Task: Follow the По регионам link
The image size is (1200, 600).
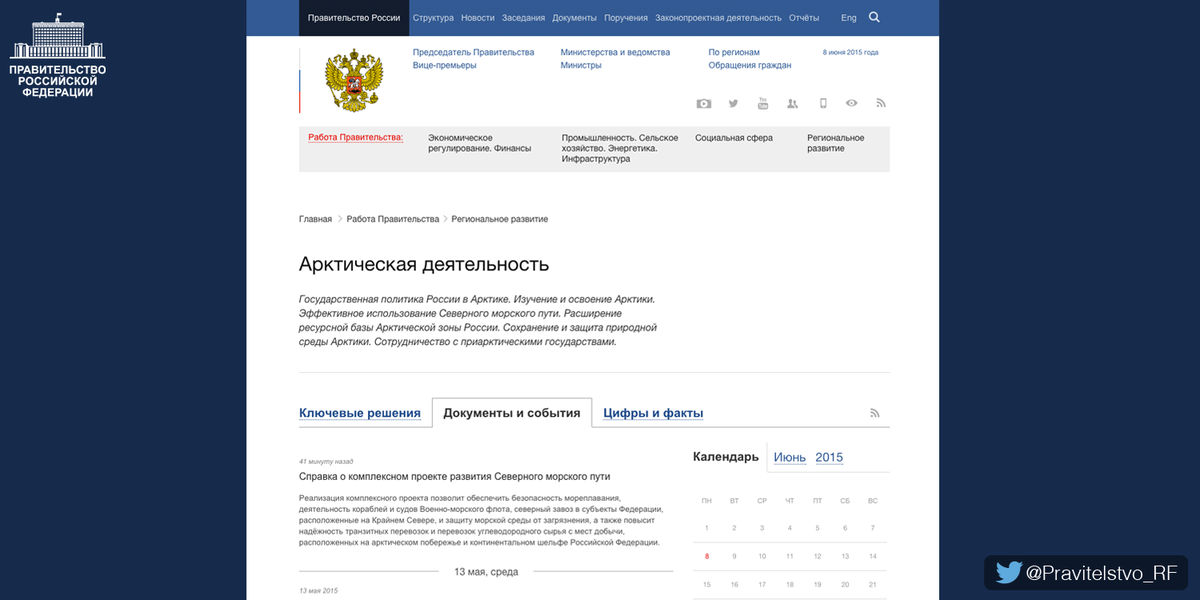Action: click(734, 52)
